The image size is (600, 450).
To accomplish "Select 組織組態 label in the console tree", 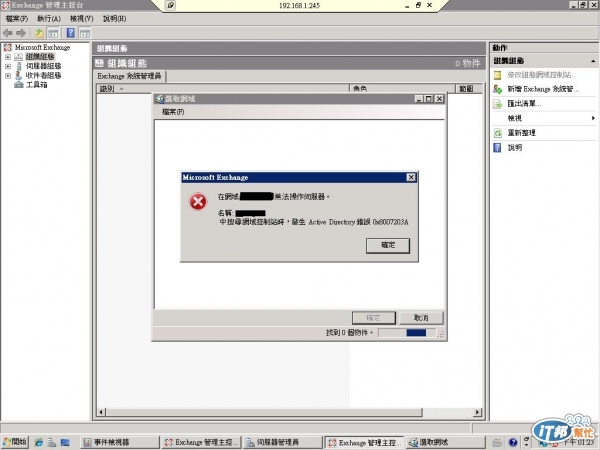I will [x=40, y=57].
